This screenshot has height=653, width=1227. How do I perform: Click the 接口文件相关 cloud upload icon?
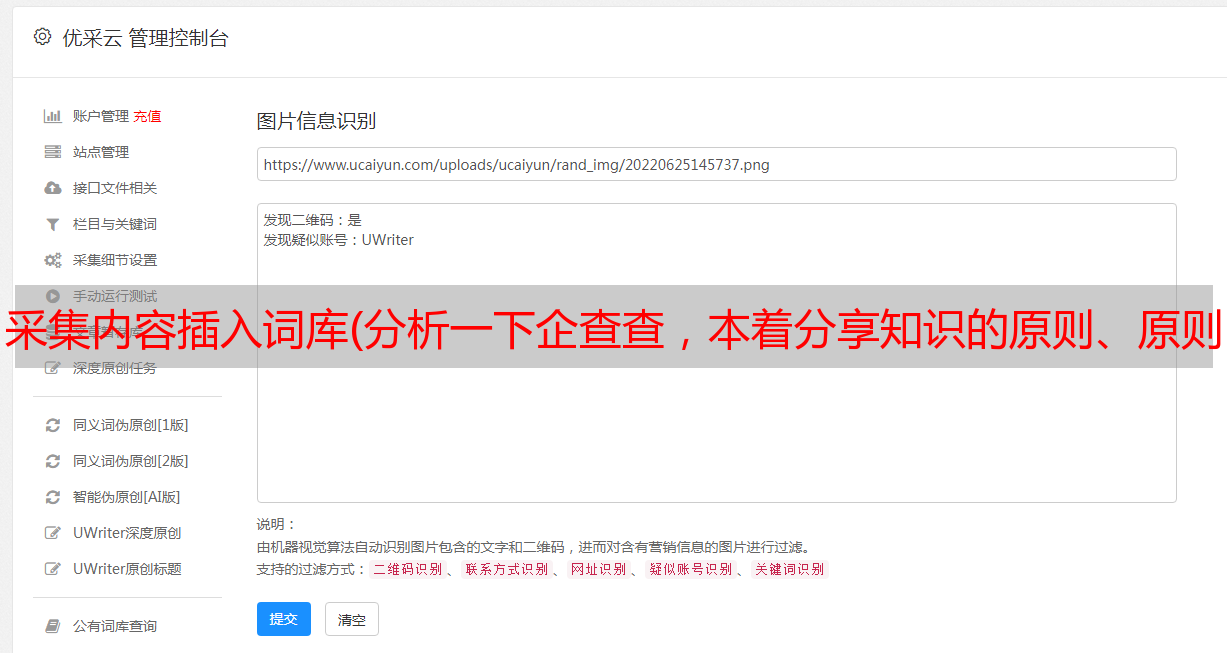[x=53, y=188]
